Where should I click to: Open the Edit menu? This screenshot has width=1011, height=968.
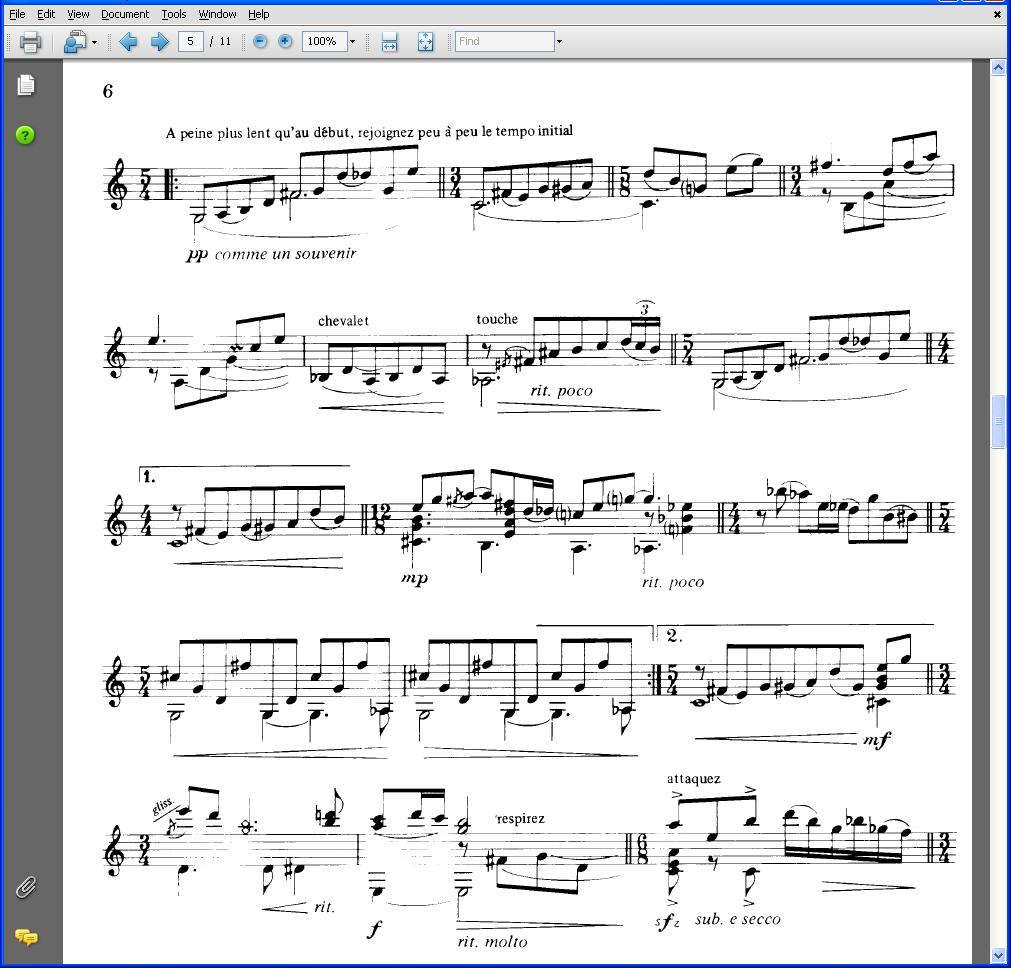(x=46, y=14)
